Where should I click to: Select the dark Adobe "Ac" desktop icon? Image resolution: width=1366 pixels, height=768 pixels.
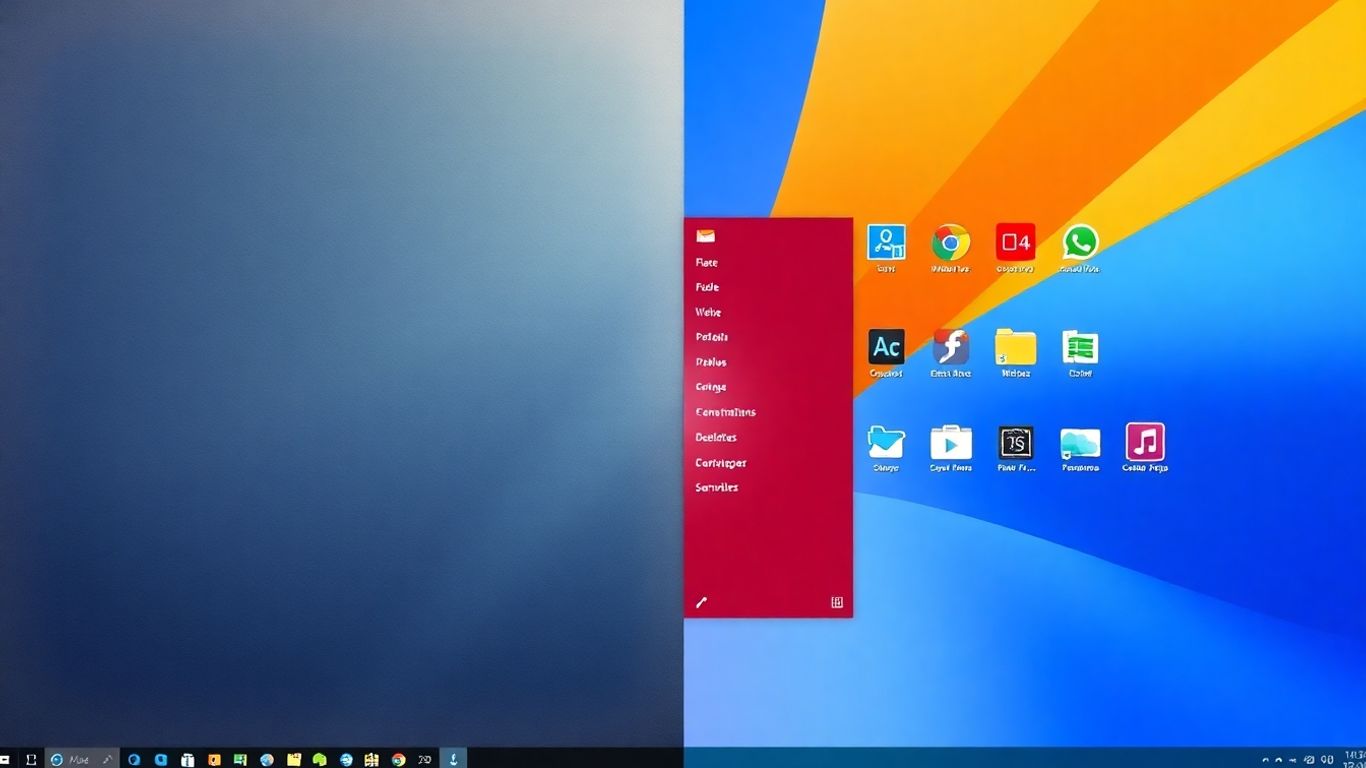(x=885, y=347)
